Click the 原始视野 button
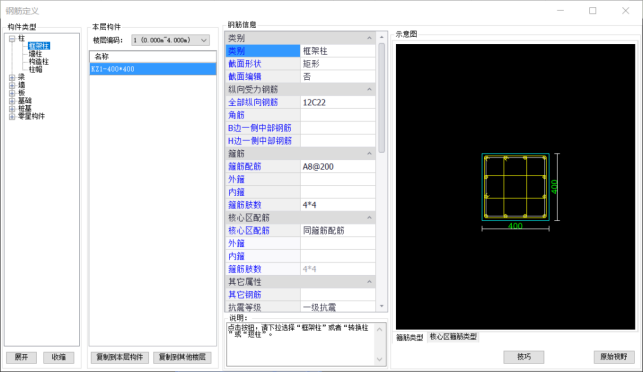The width and height of the screenshot is (643, 372). [x=614, y=357]
